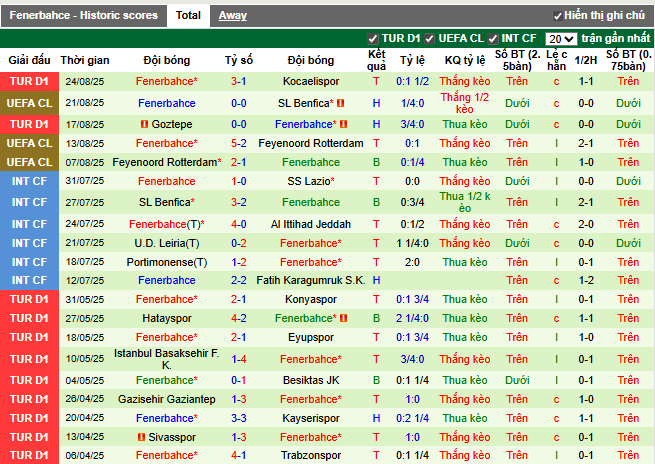Select the Fenerbahce - Historic scores tab
The height and width of the screenshot is (464, 655).
click(84, 15)
